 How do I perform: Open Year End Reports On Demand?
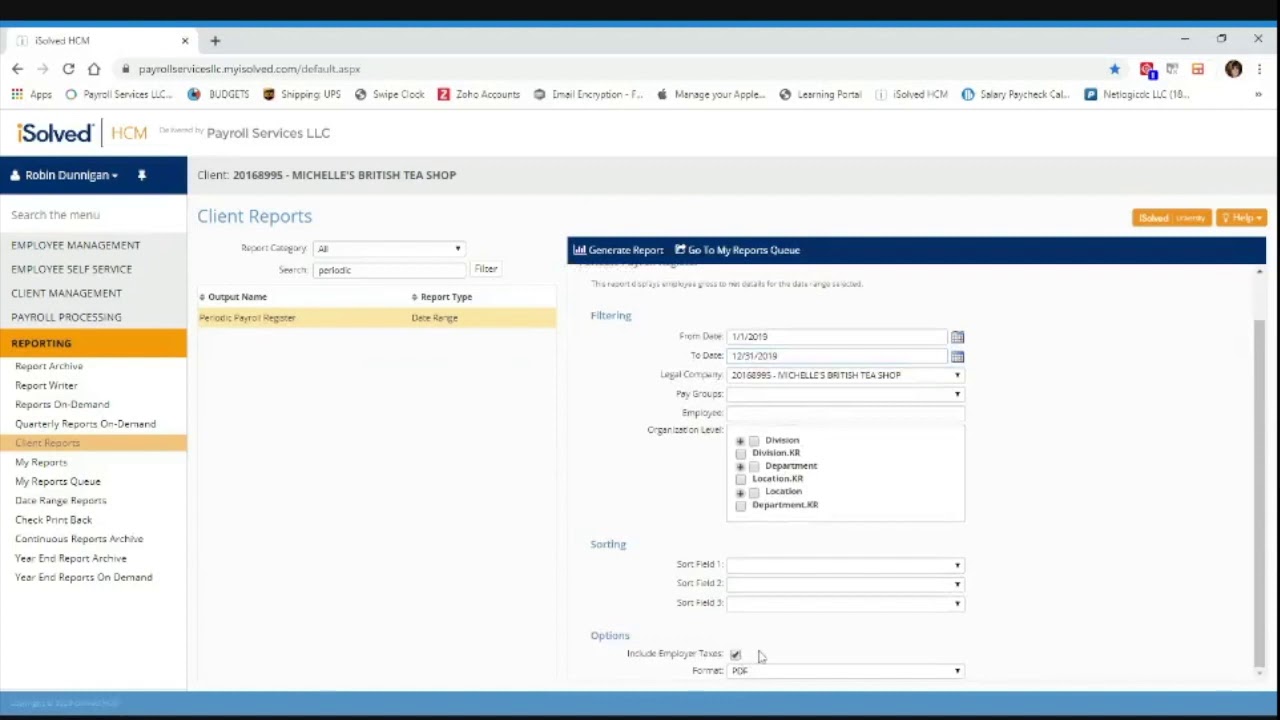[x=84, y=578]
